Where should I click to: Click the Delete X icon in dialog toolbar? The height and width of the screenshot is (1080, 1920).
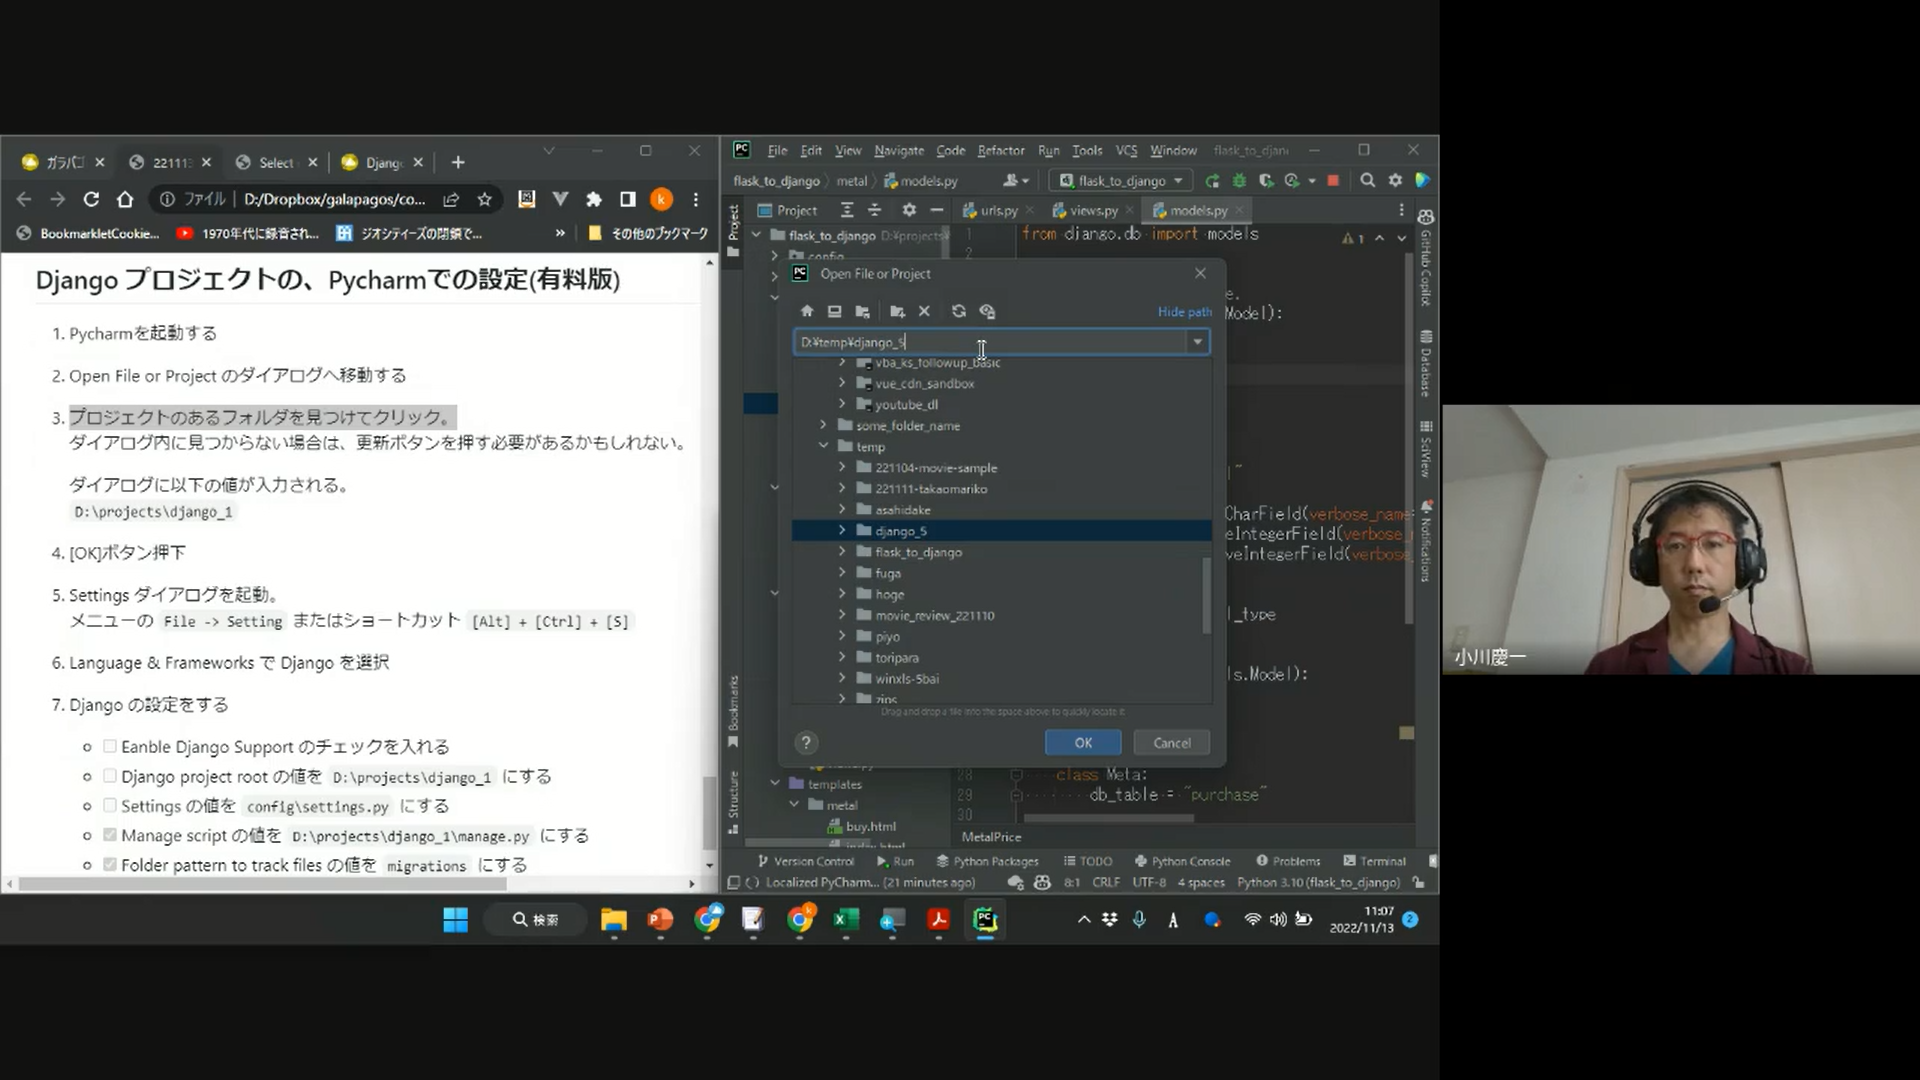925,311
